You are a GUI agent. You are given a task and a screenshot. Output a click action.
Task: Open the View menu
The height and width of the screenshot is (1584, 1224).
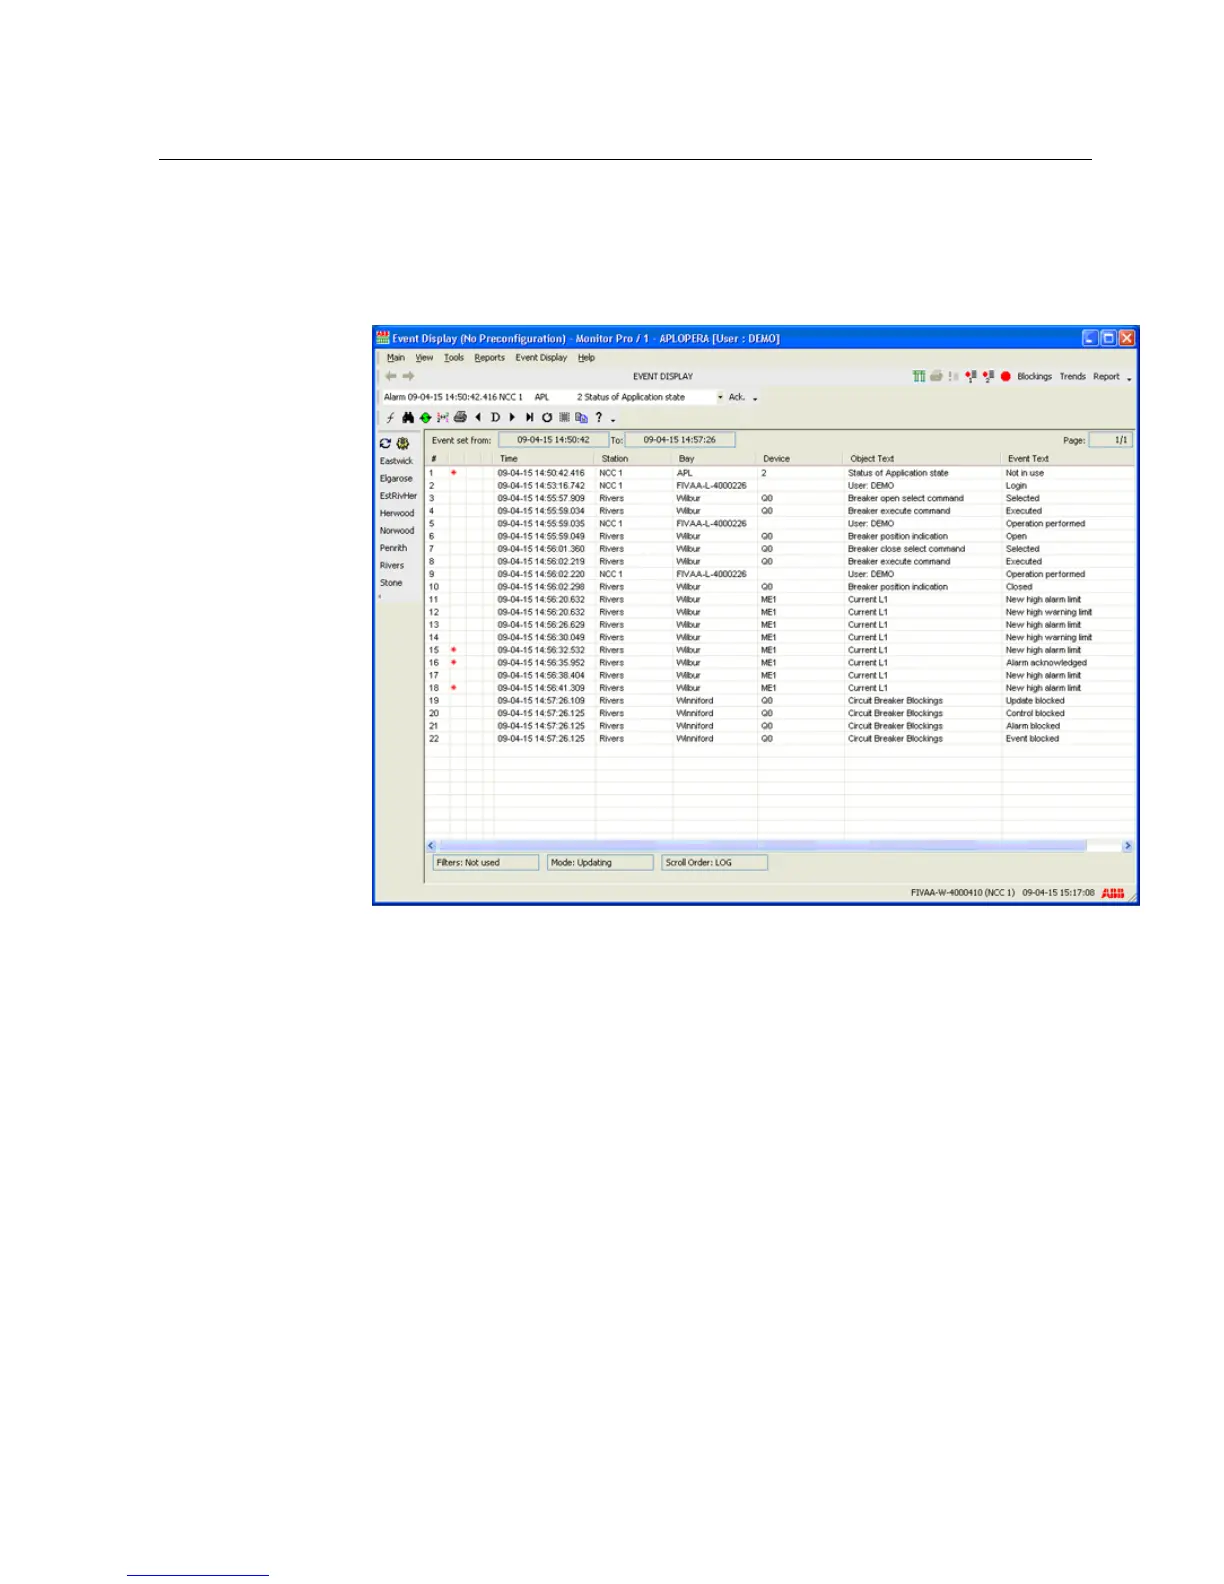click(x=424, y=358)
